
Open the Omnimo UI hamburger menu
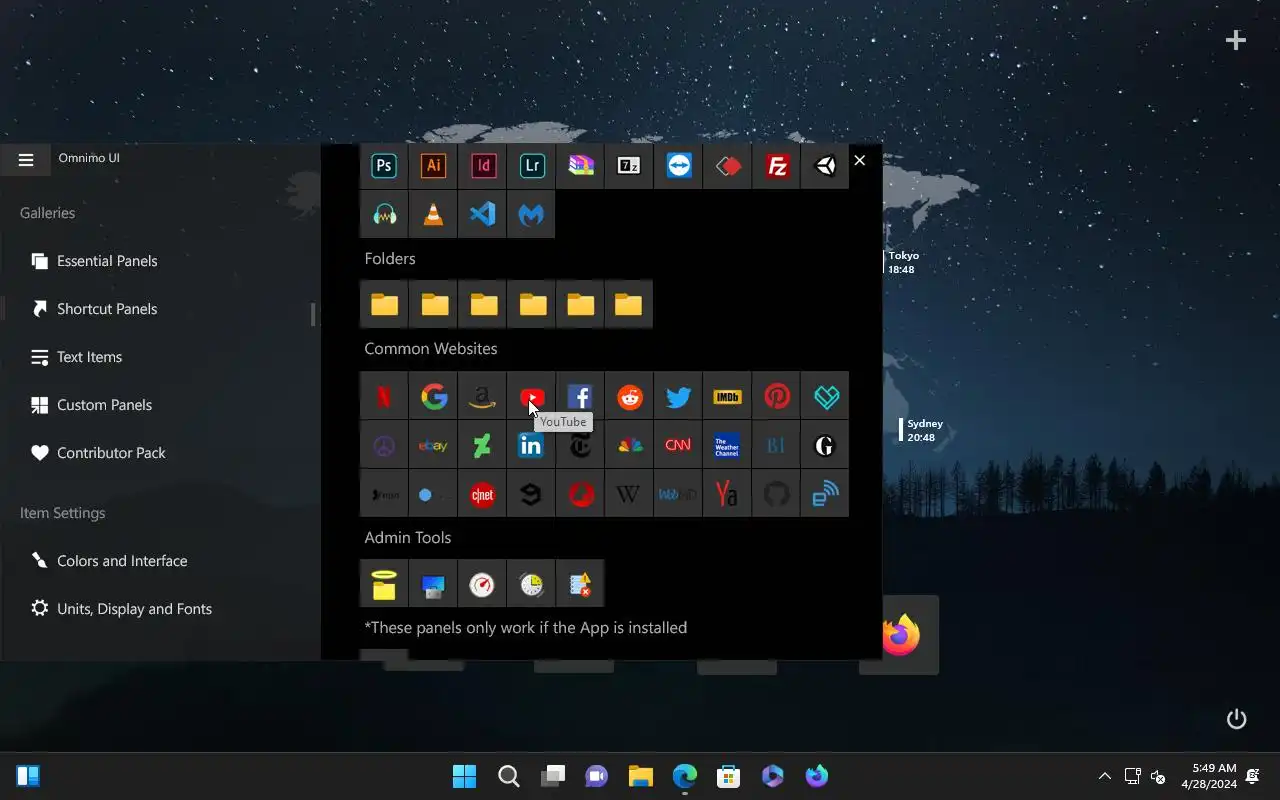pos(26,159)
